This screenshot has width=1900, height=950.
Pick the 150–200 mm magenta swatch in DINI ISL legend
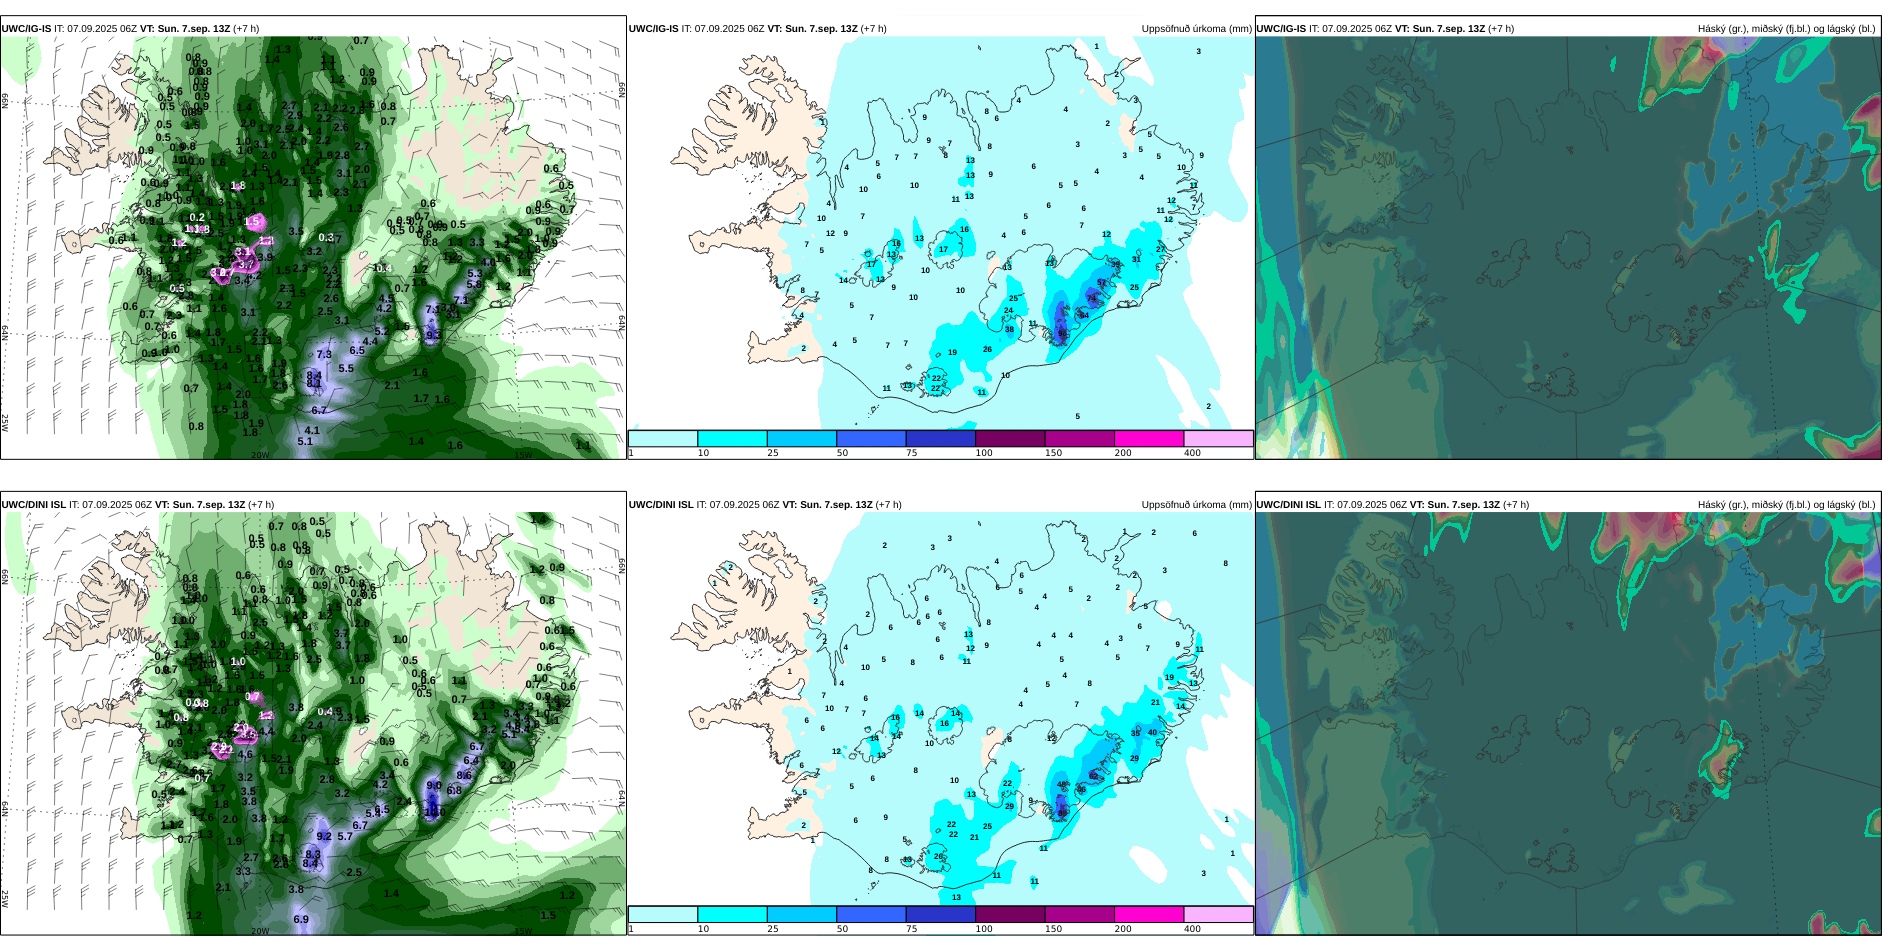1080,914
